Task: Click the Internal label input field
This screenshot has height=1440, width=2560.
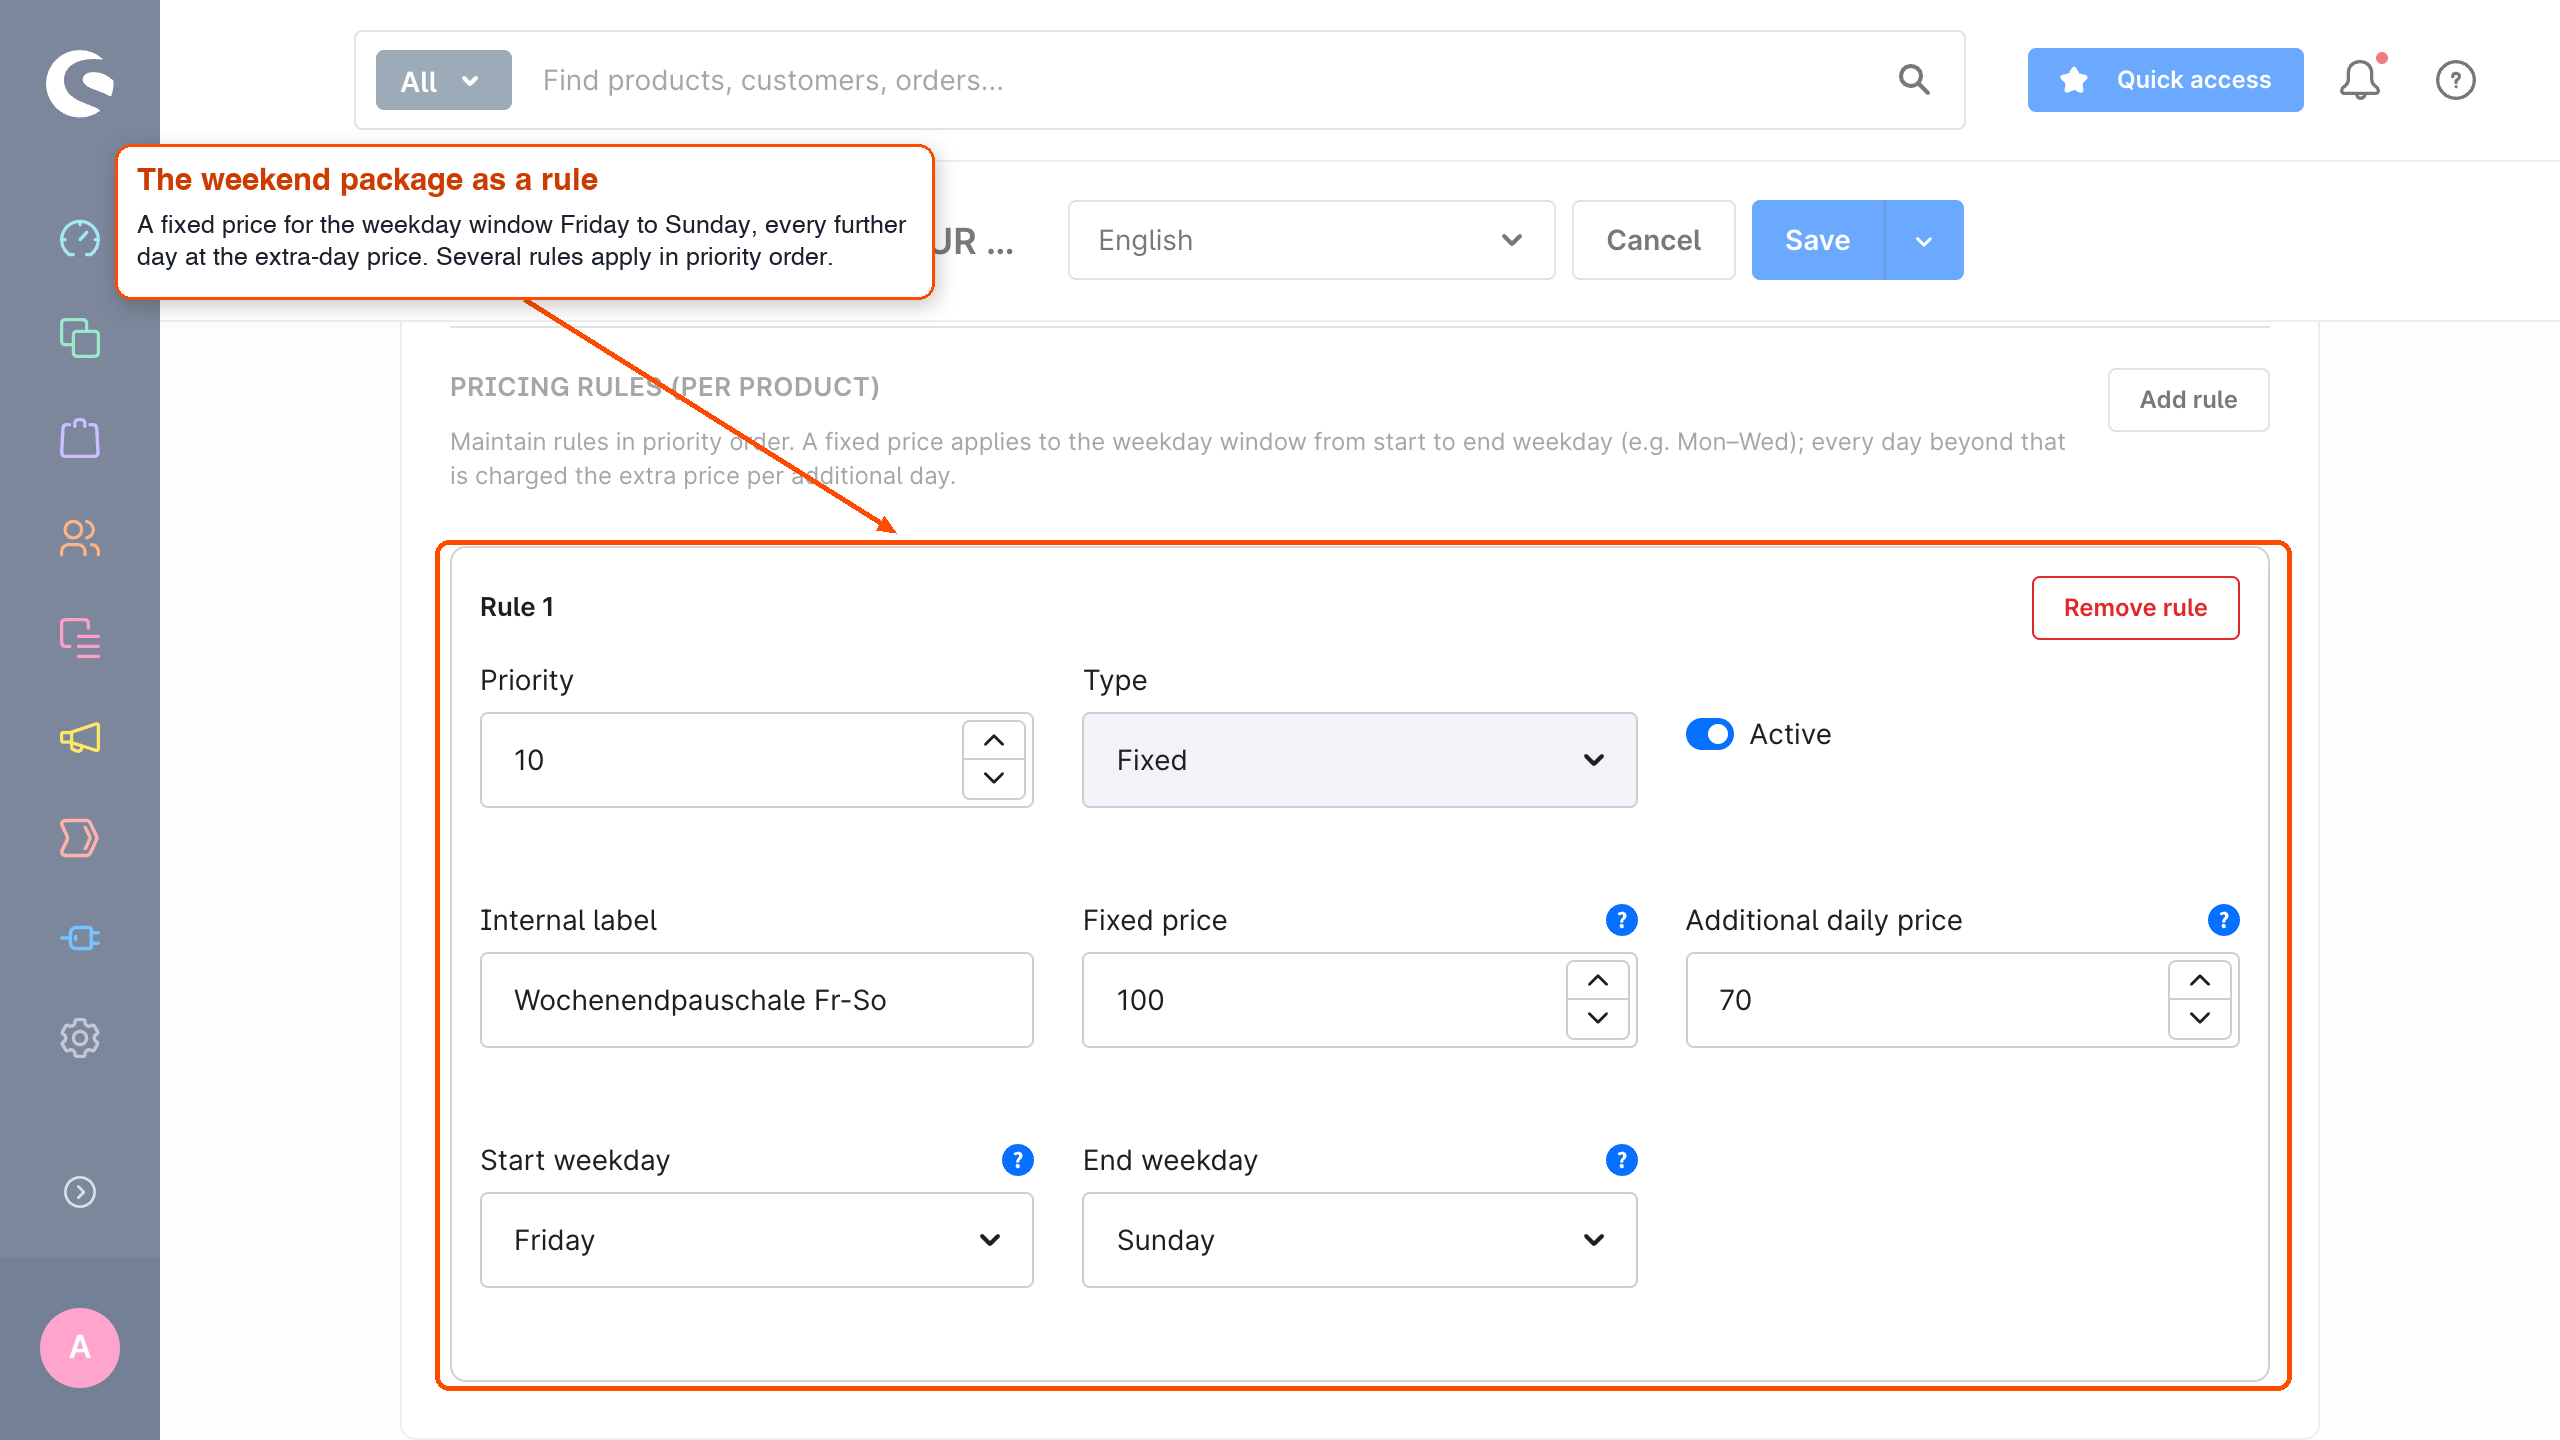Action: (756, 1000)
